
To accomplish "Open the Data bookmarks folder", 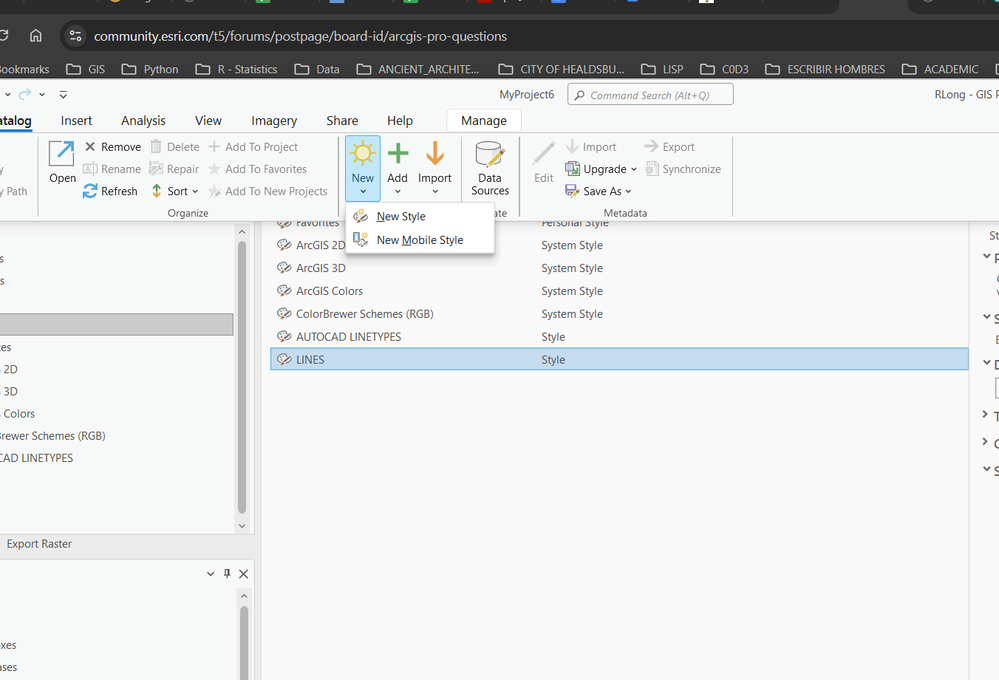I will [x=317, y=69].
